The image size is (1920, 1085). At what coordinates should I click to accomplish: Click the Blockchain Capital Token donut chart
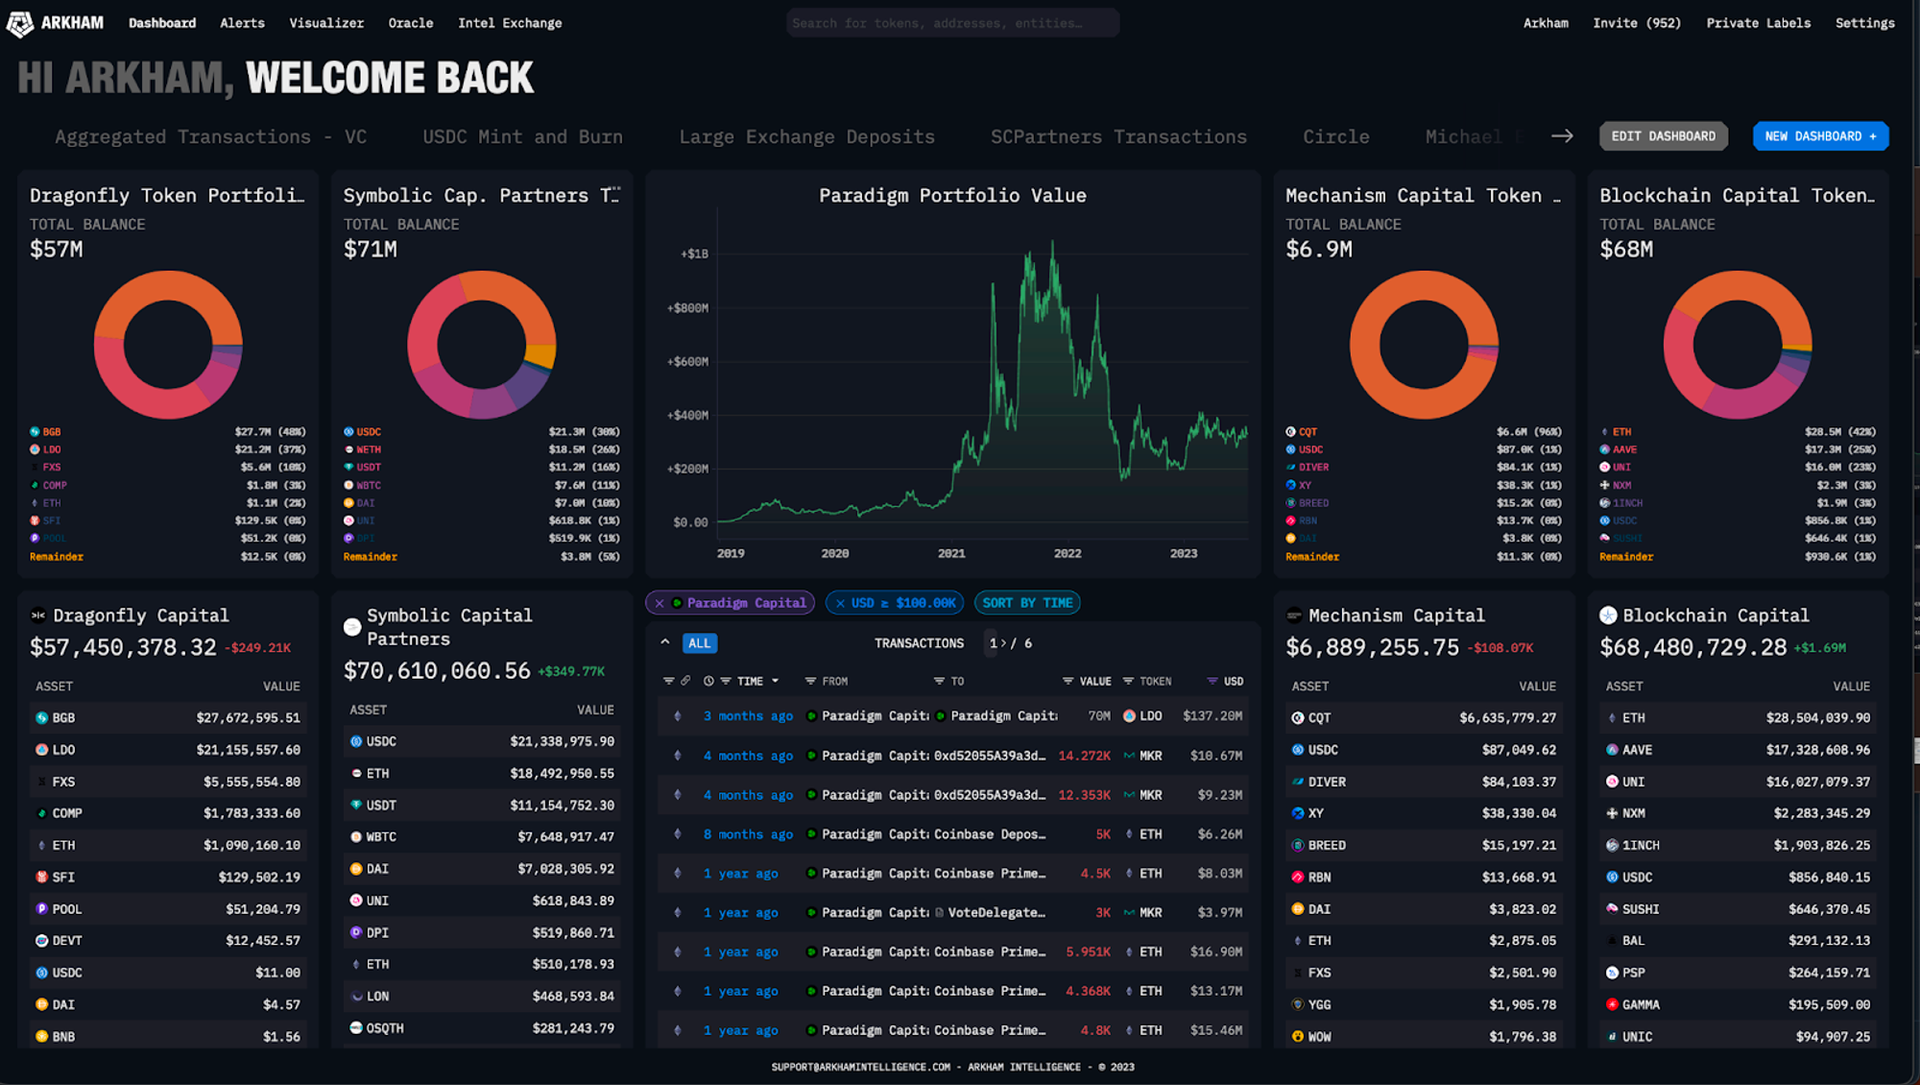click(x=1738, y=345)
